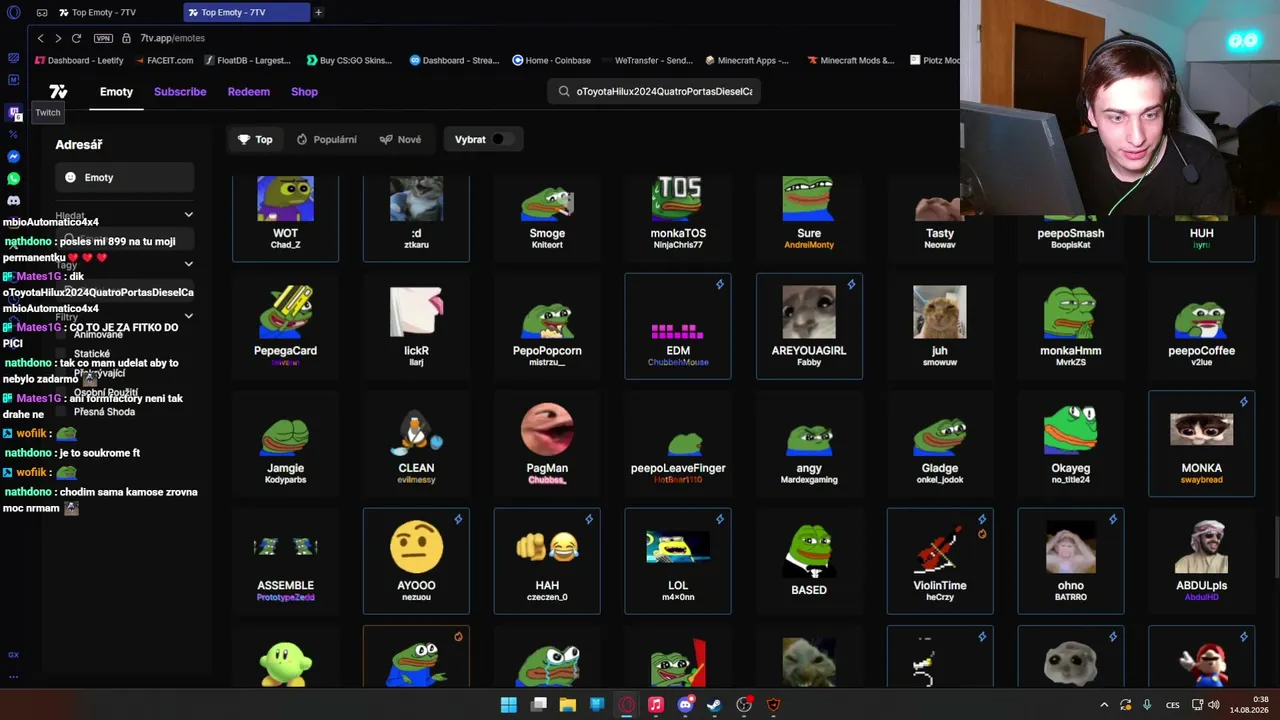
Task: Open the BASED emote
Action: point(809,560)
